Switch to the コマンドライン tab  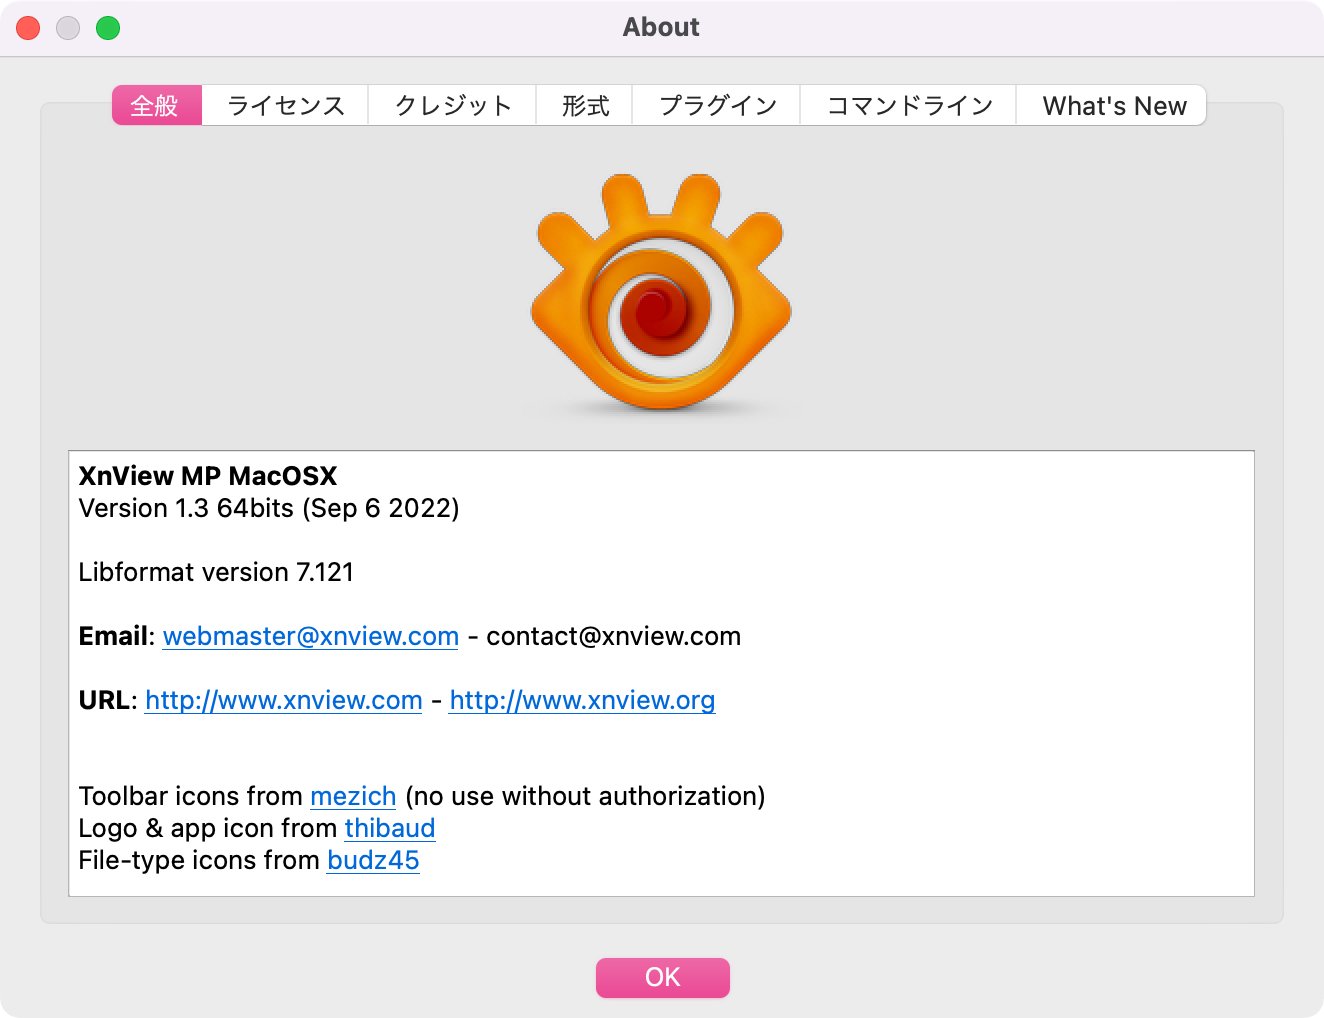point(909,105)
